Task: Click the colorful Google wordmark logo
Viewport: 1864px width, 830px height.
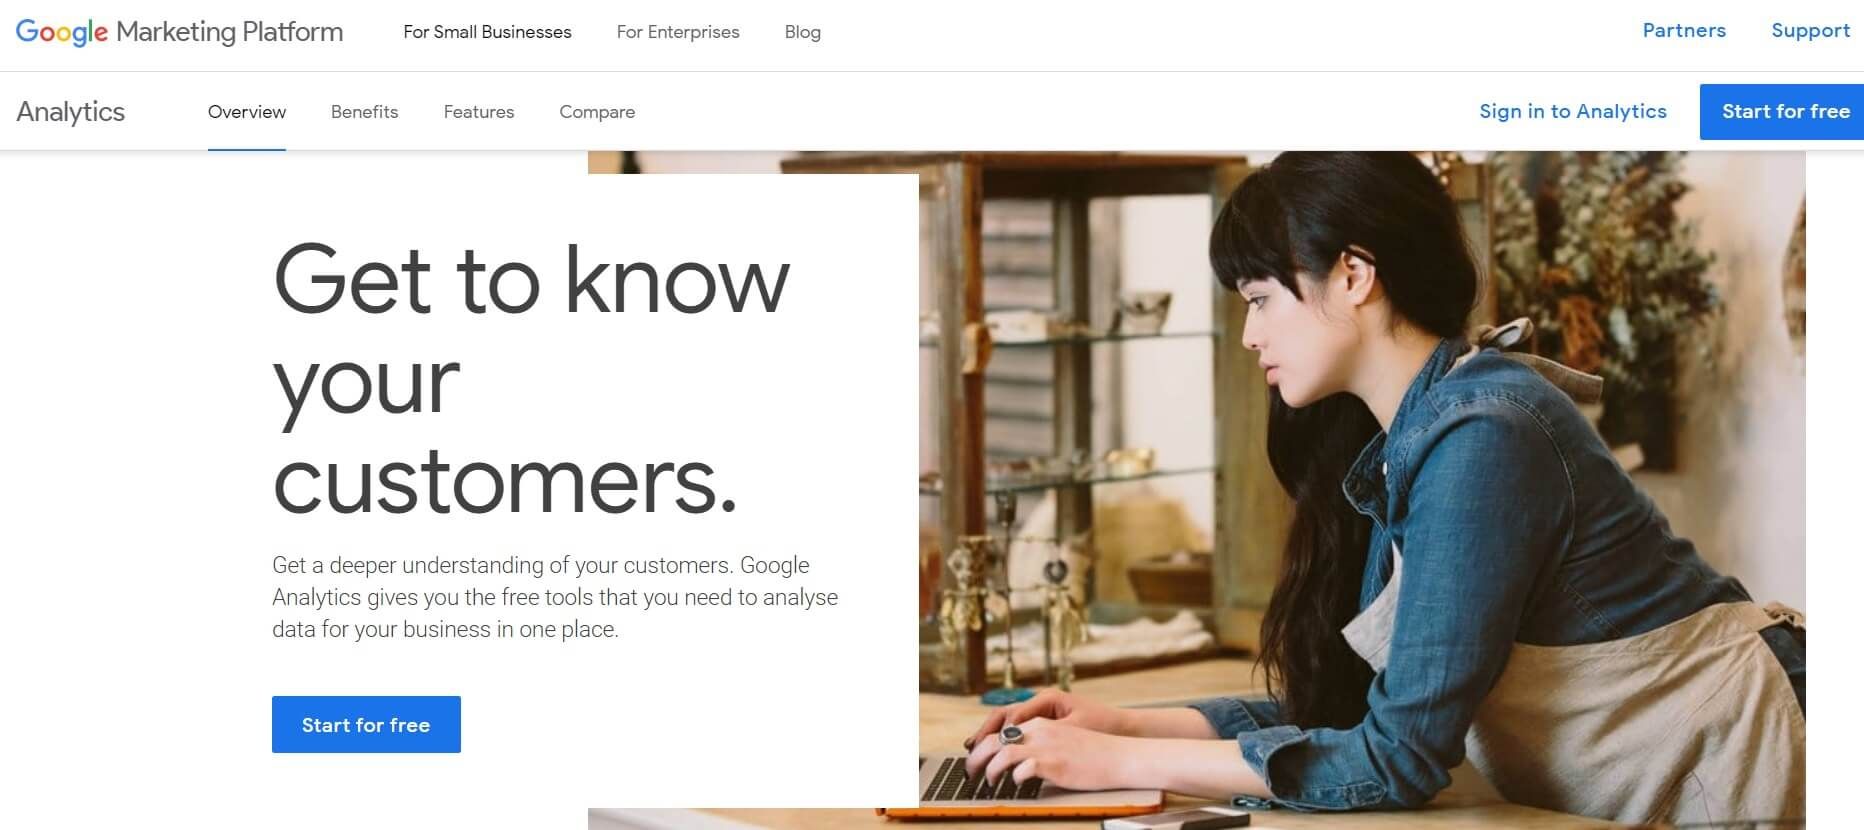Action: (x=62, y=32)
